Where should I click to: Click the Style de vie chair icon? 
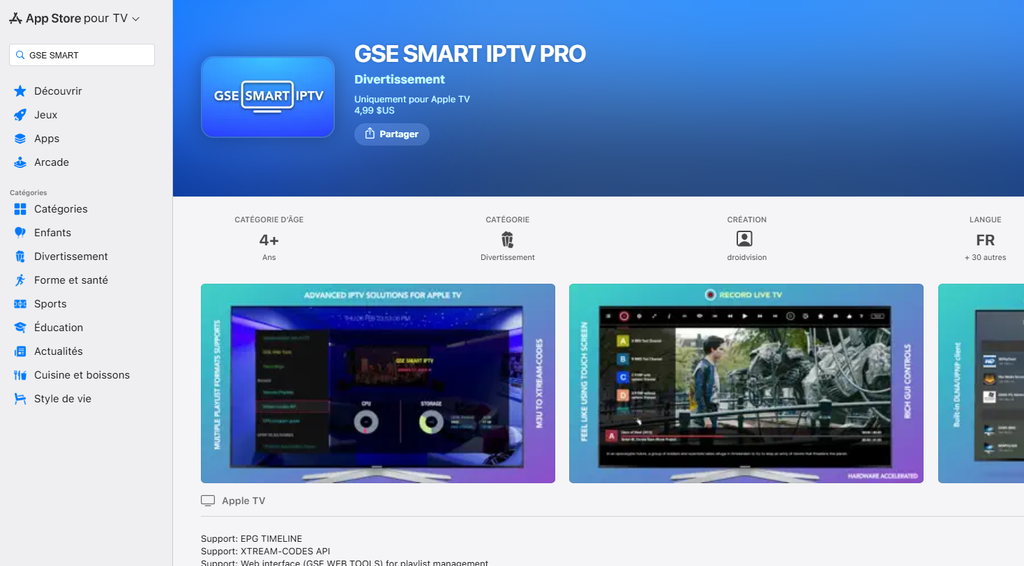coord(20,399)
